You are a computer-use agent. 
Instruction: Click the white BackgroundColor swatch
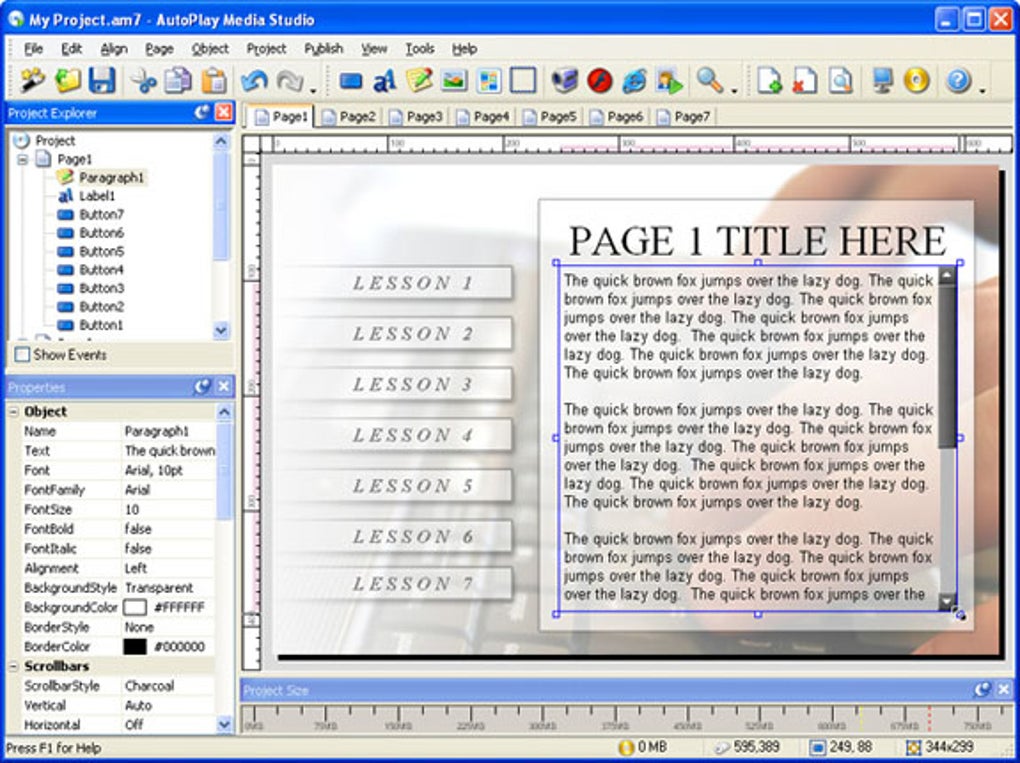click(135, 608)
